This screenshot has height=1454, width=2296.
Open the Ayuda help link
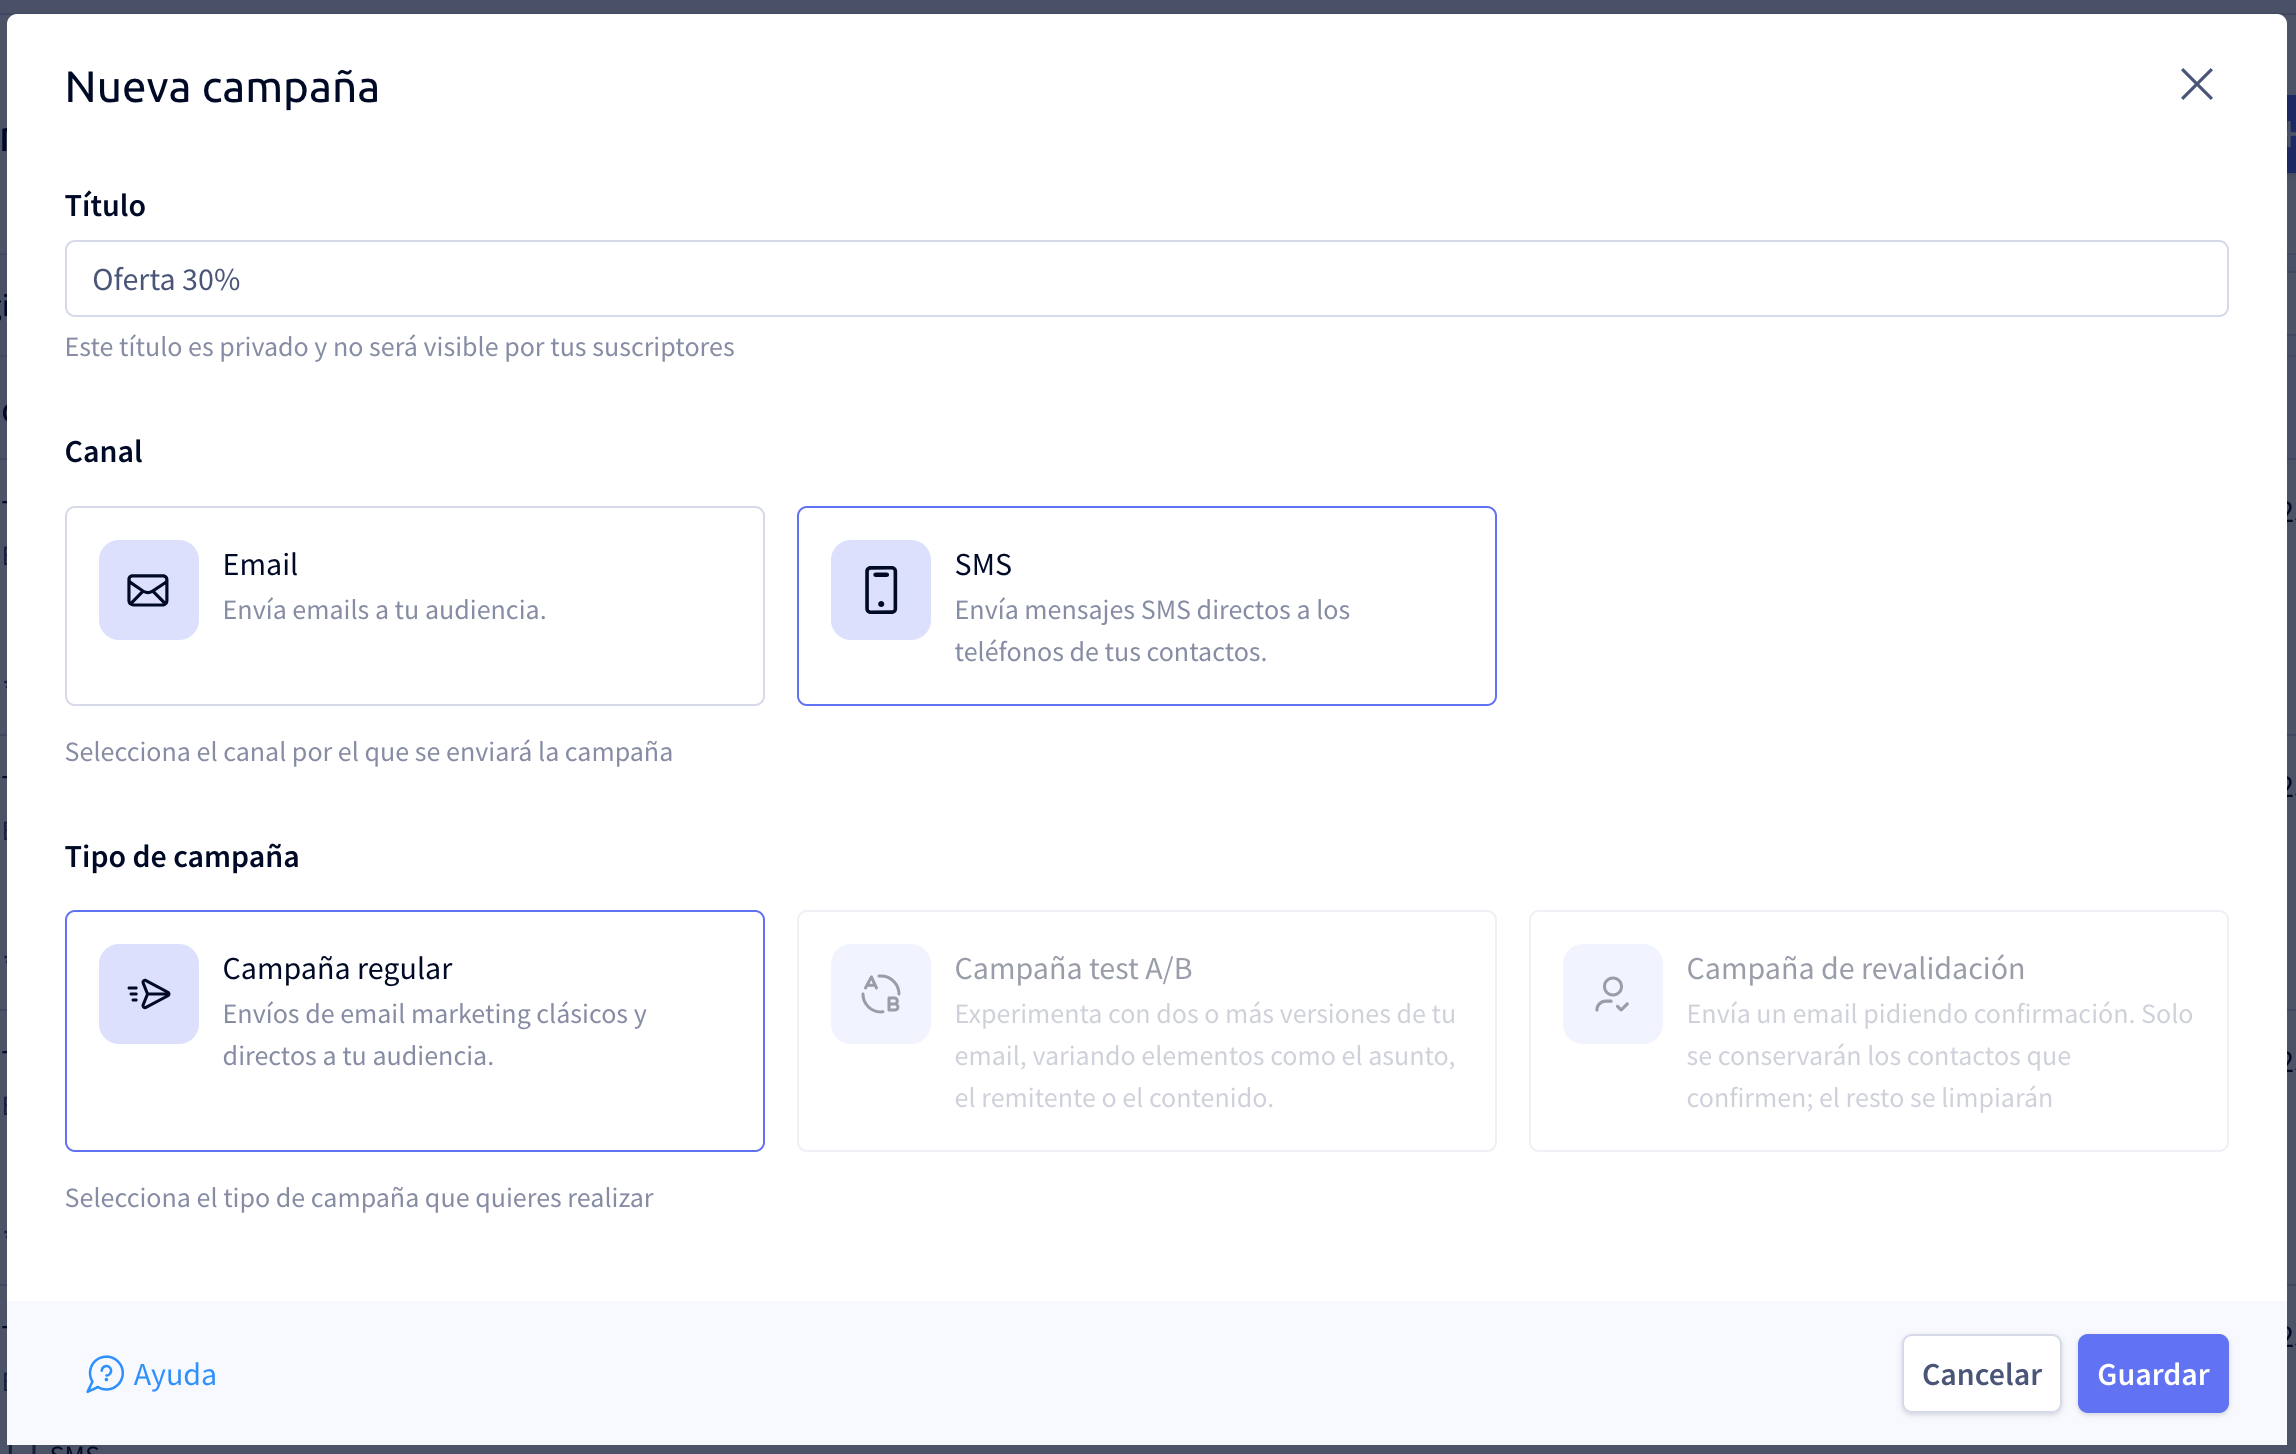click(x=152, y=1374)
